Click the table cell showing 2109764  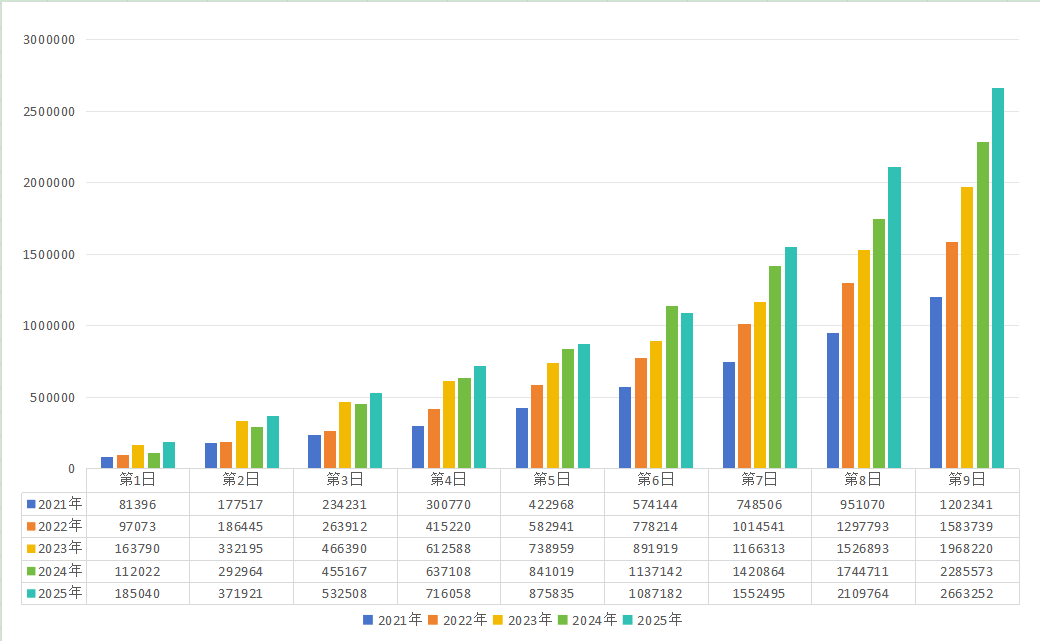coord(863,593)
